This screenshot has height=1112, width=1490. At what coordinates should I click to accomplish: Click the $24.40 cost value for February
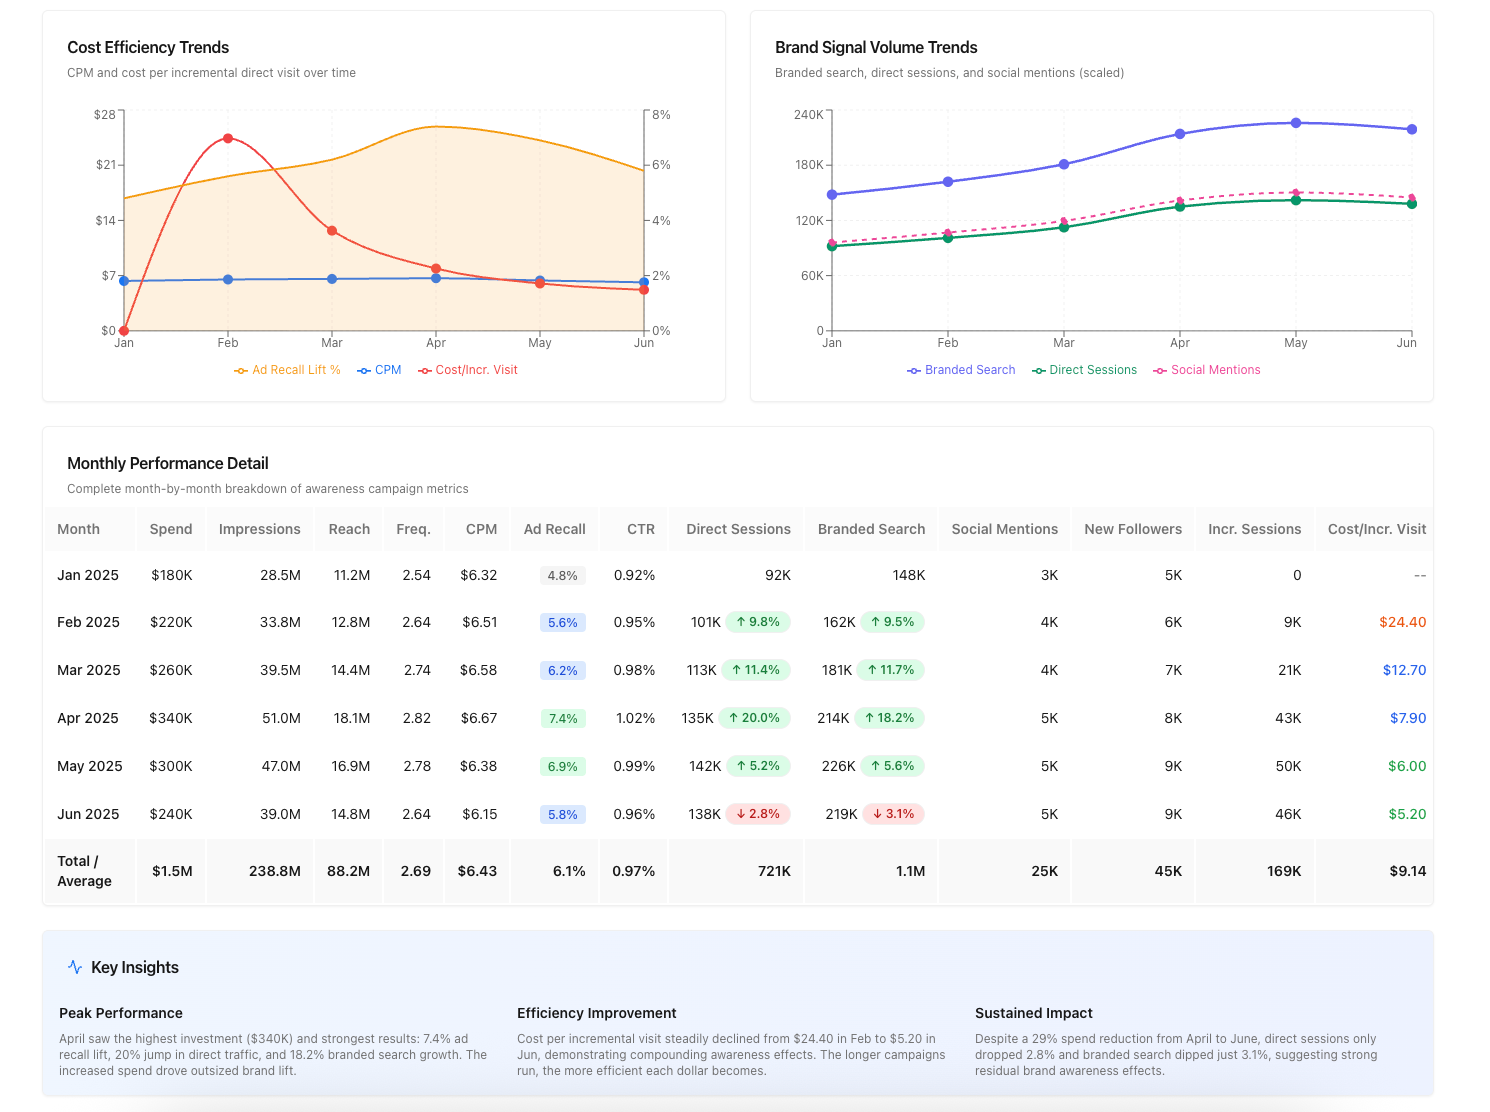click(1403, 622)
